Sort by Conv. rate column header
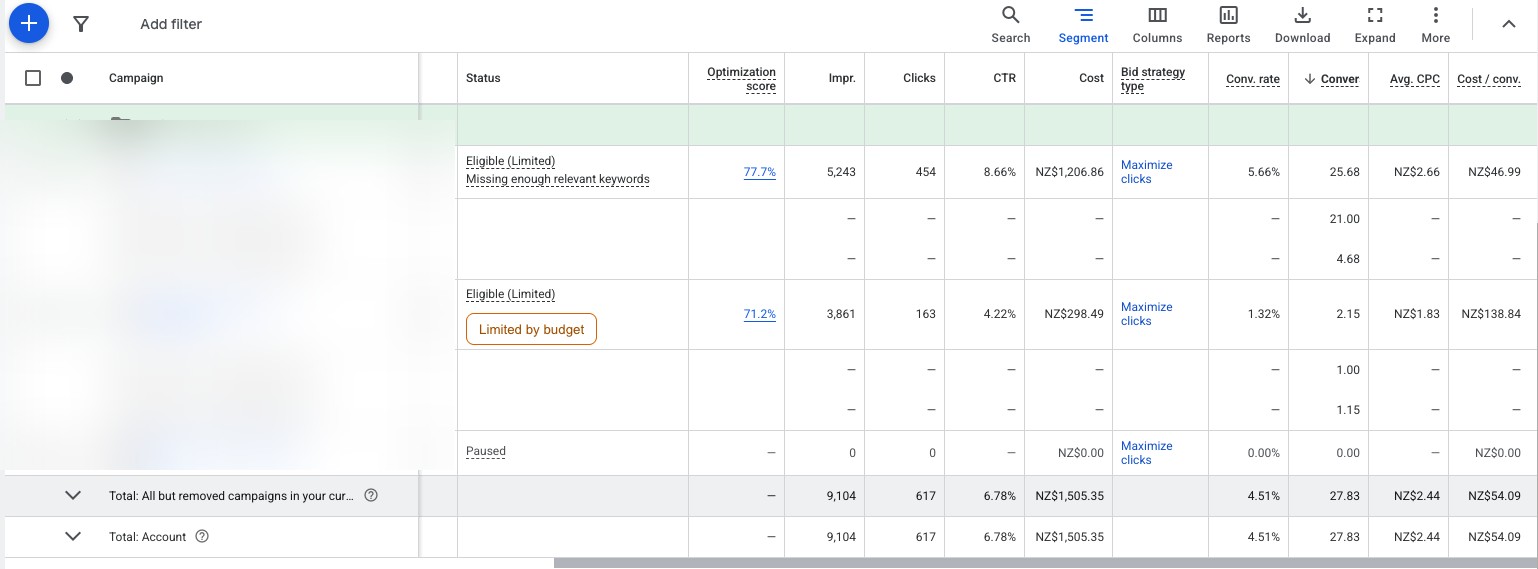The image size is (1538, 569). (x=1253, y=79)
